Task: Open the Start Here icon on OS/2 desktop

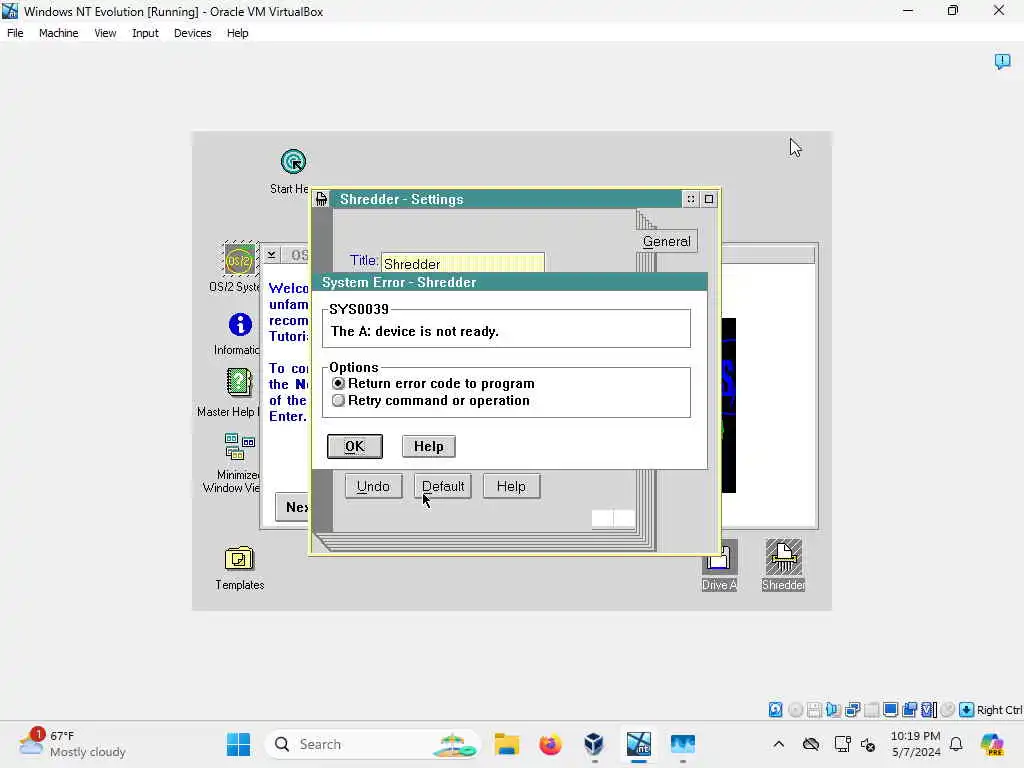Action: click(x=293, y=162)
